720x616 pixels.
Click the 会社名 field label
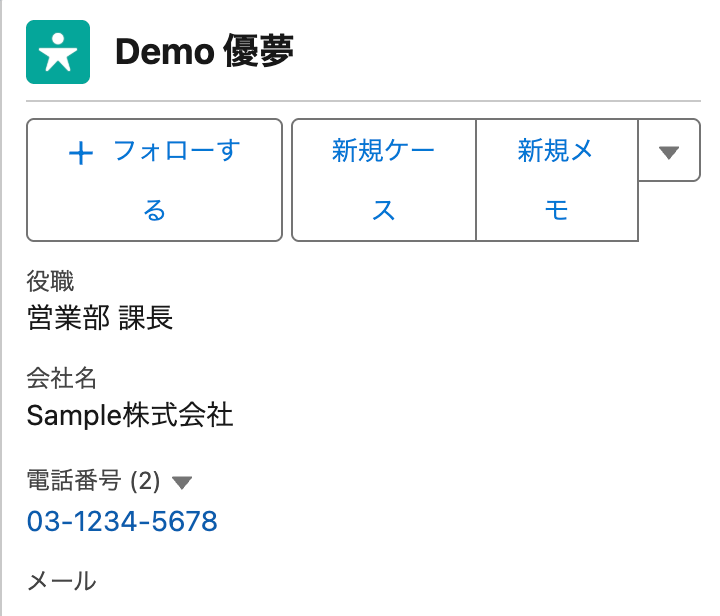tap(62, 378)
